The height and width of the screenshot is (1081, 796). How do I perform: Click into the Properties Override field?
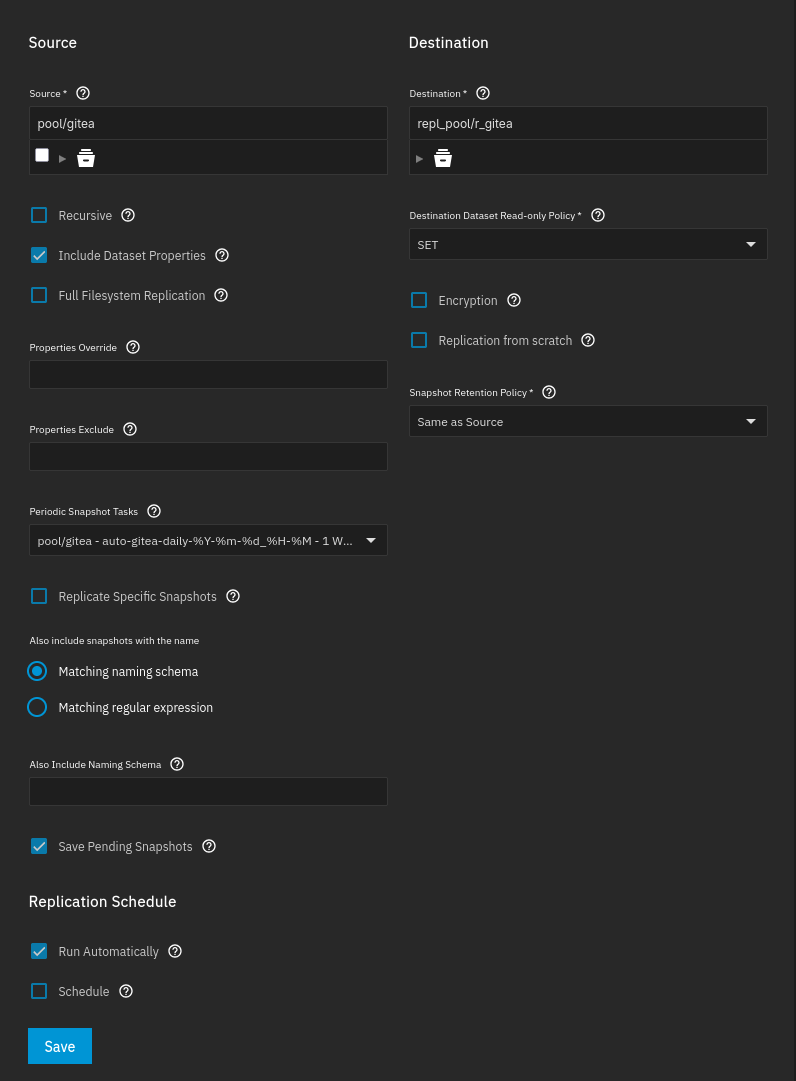[208, 374]
